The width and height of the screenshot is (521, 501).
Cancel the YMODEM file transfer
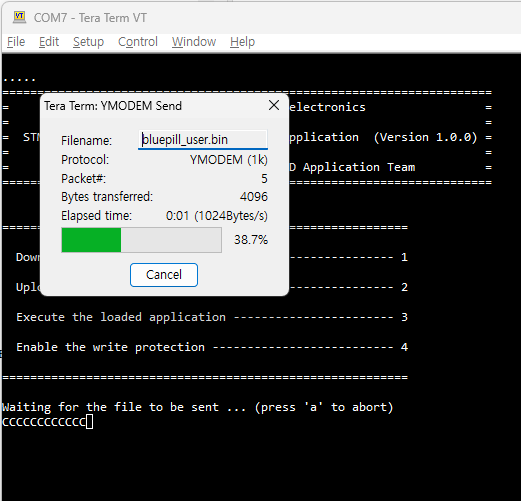164,275
